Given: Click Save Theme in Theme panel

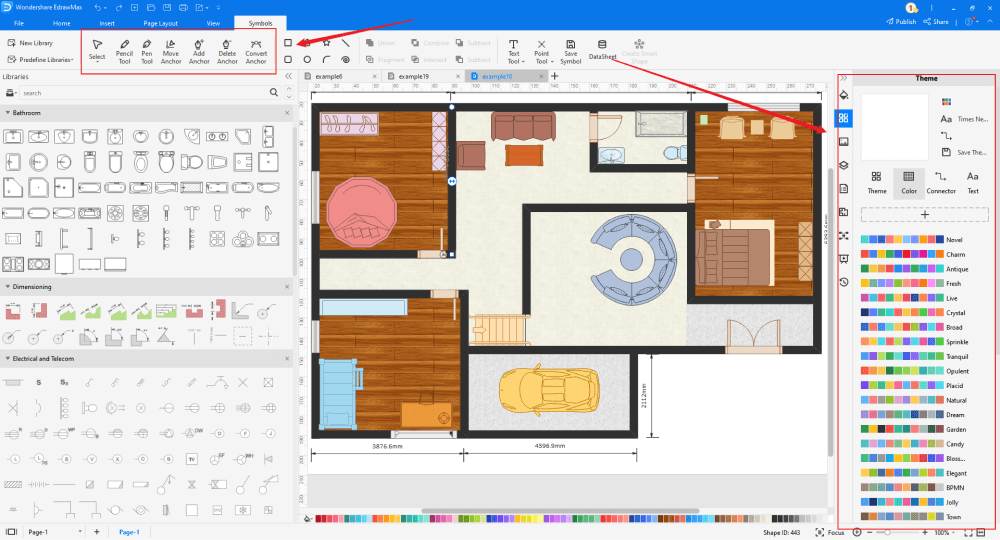Looking at the screenshot, I should coord(964,152).
